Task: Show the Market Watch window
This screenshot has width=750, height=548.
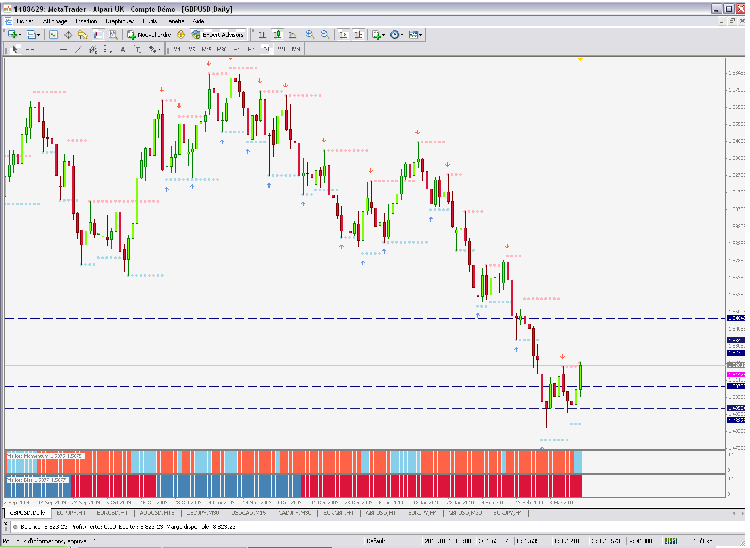Action: pyautogui.click(x=54, y=34)
